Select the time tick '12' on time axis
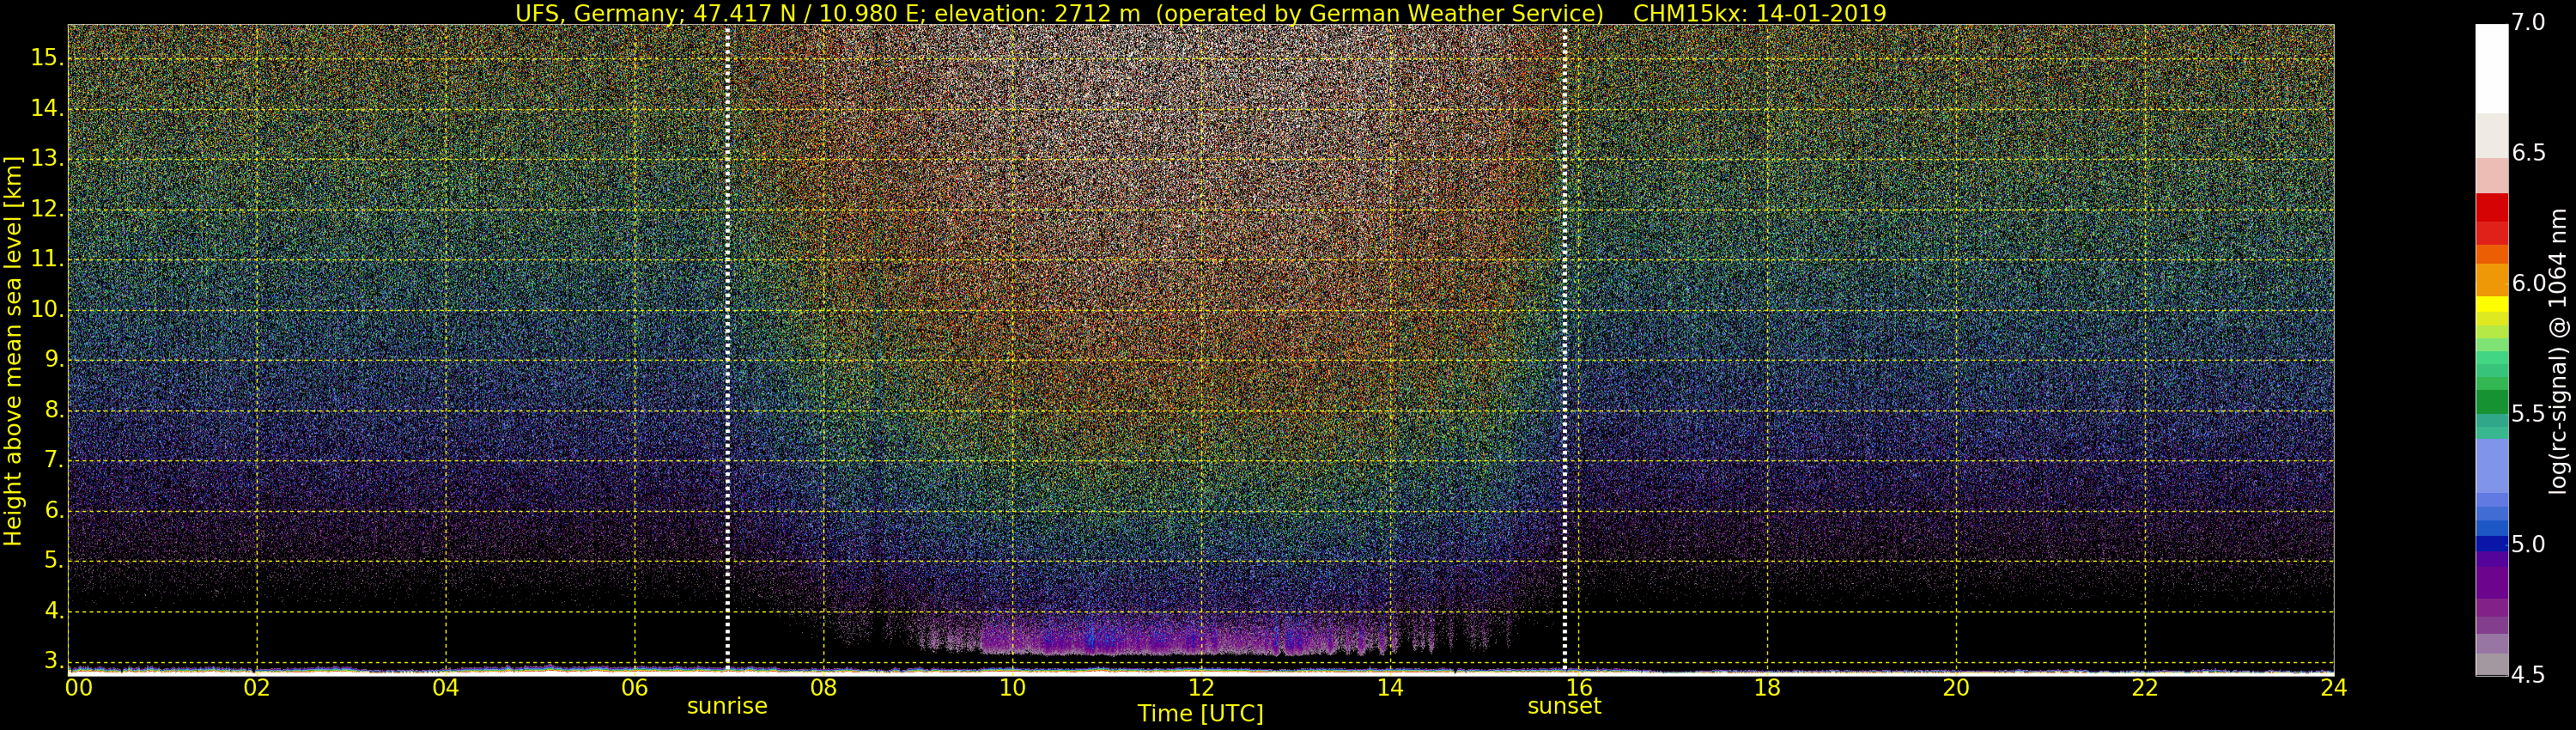The width and height of the screenshot is (2576, 730). coord(1201,688)
